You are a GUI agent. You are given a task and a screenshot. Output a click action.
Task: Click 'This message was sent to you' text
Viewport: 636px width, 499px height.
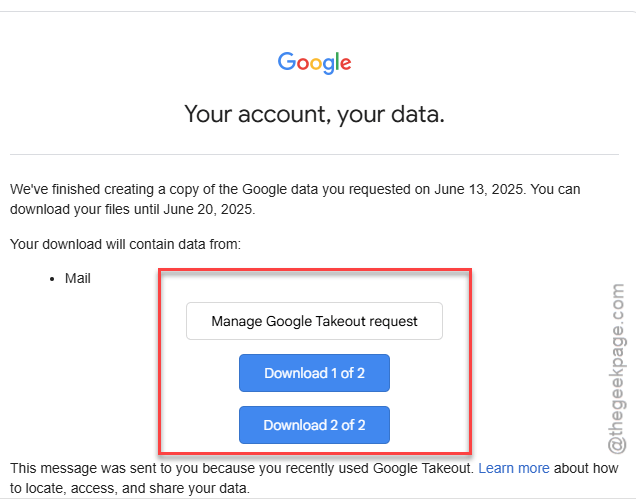point(105,468)
